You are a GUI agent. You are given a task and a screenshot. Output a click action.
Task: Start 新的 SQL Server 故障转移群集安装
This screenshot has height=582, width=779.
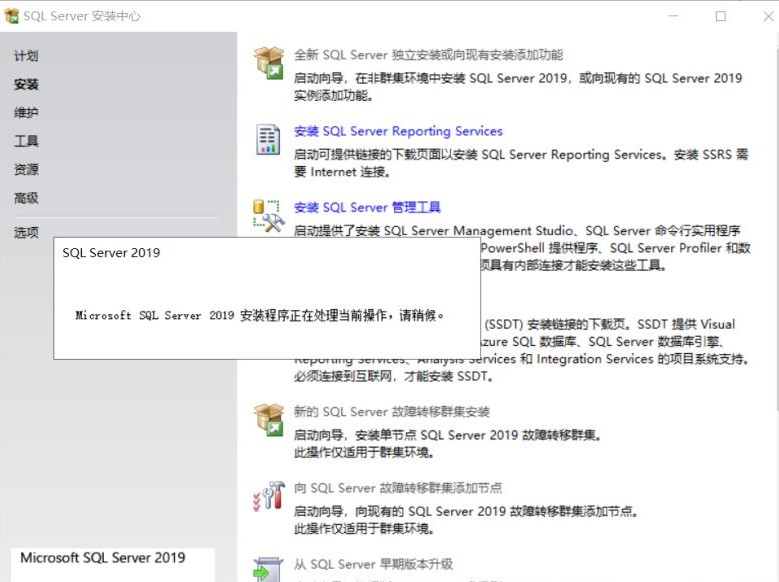tap(391, 411)
